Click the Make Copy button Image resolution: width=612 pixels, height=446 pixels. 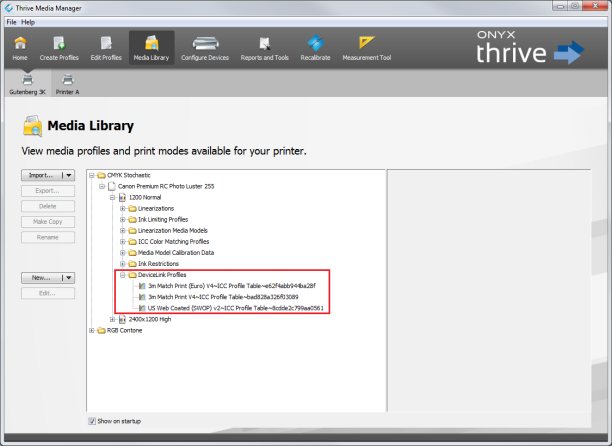point(48,222)
